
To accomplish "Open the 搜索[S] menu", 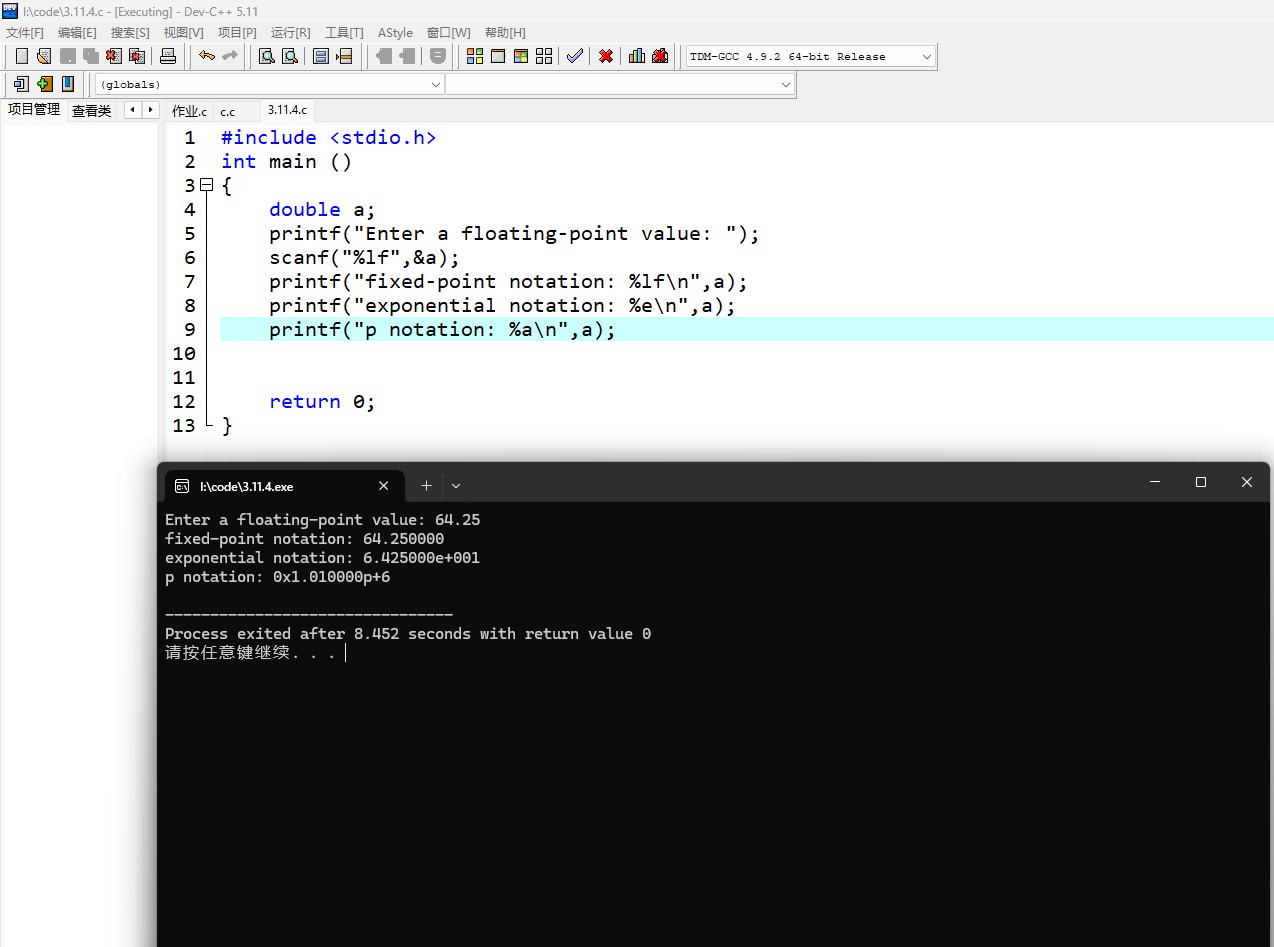I will [x=130, y=33].
